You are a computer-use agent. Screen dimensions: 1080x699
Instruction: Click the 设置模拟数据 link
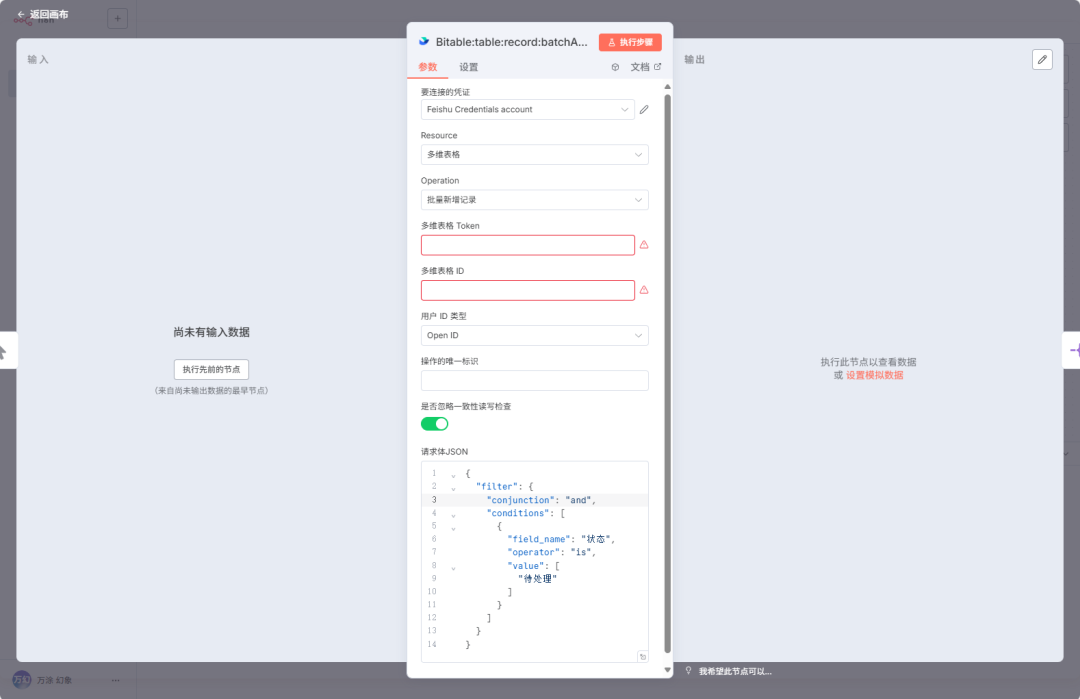click(874, 375)
